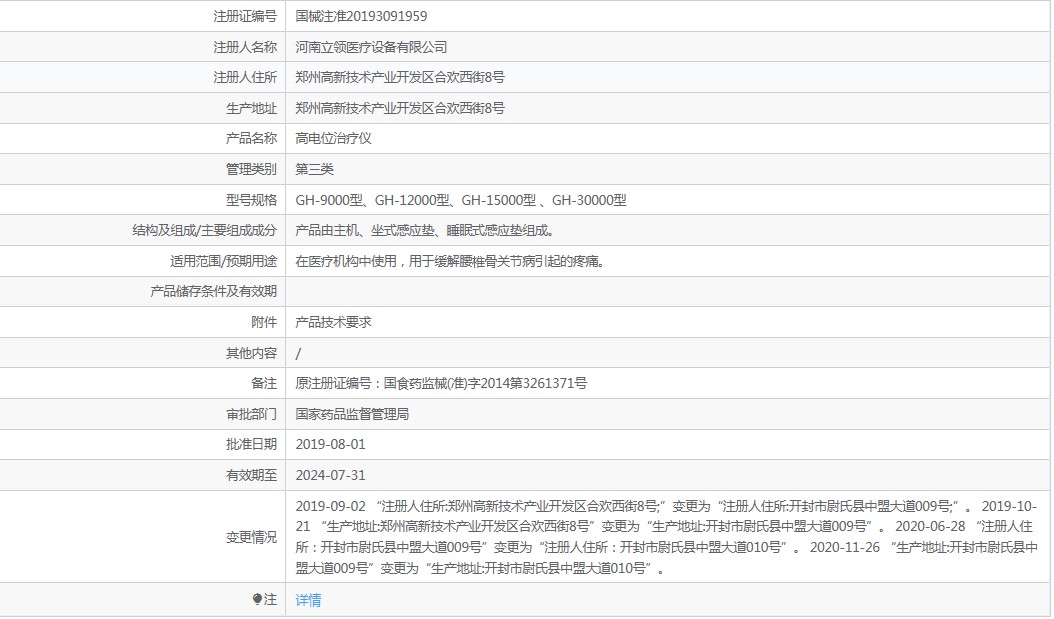Click the 注册人名称 label

coord(245,47)
